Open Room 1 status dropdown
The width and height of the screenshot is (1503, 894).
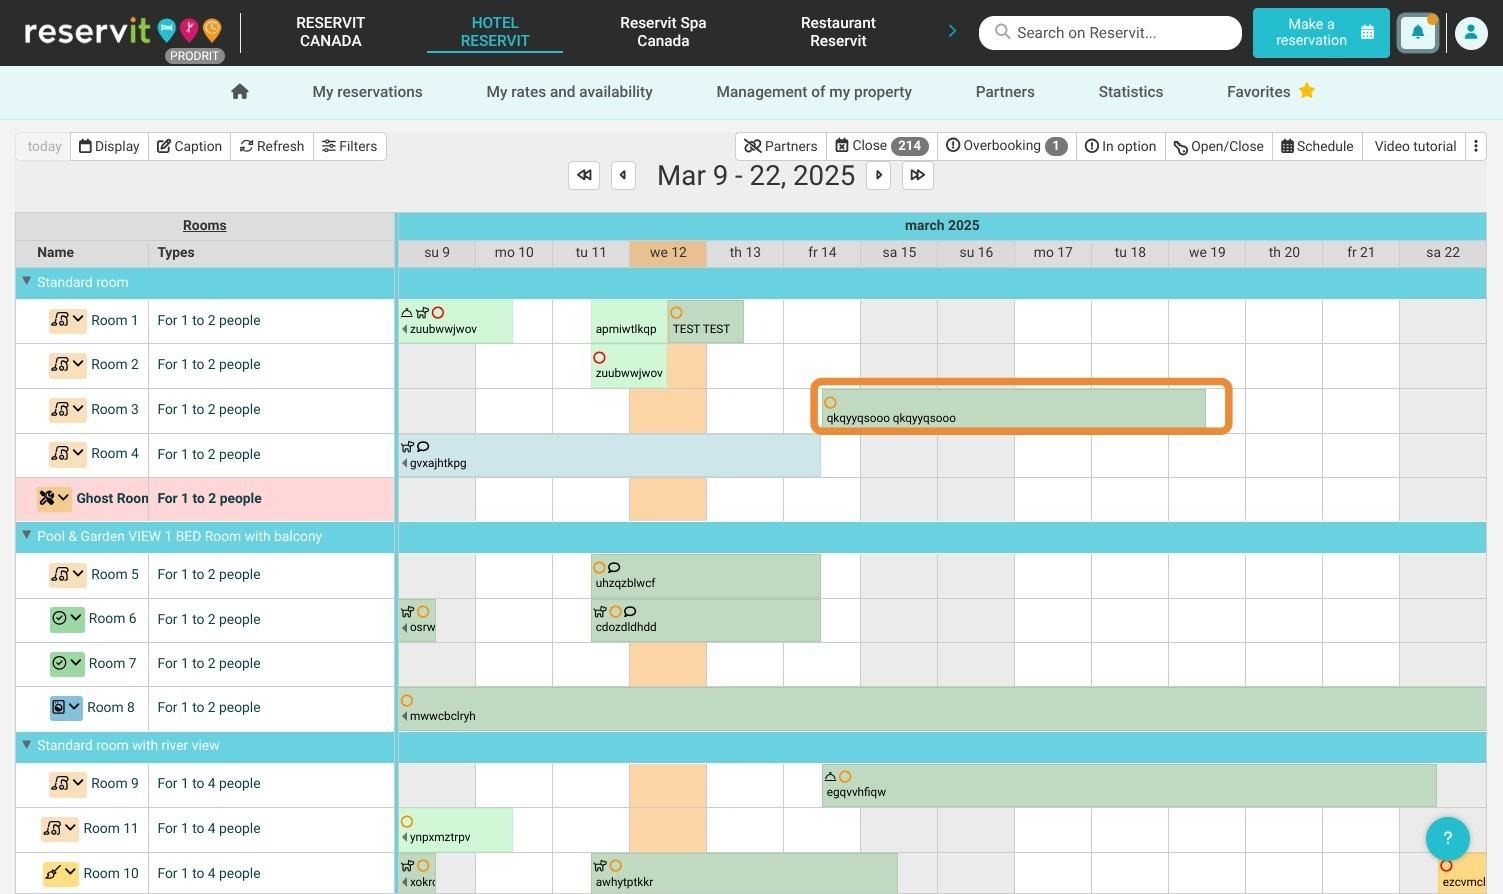pyautogui.click(x=68, y=320)
